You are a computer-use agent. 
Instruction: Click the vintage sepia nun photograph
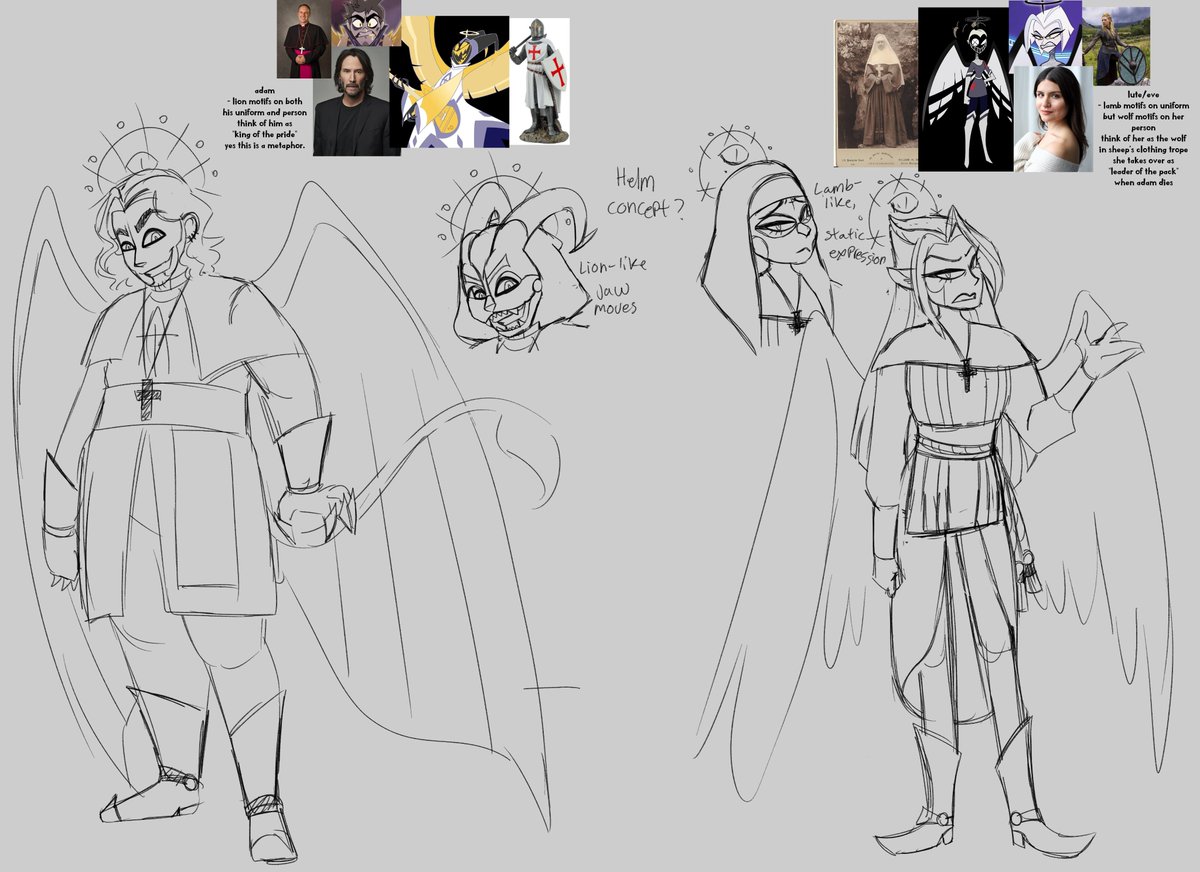click(x=876, y=94)
